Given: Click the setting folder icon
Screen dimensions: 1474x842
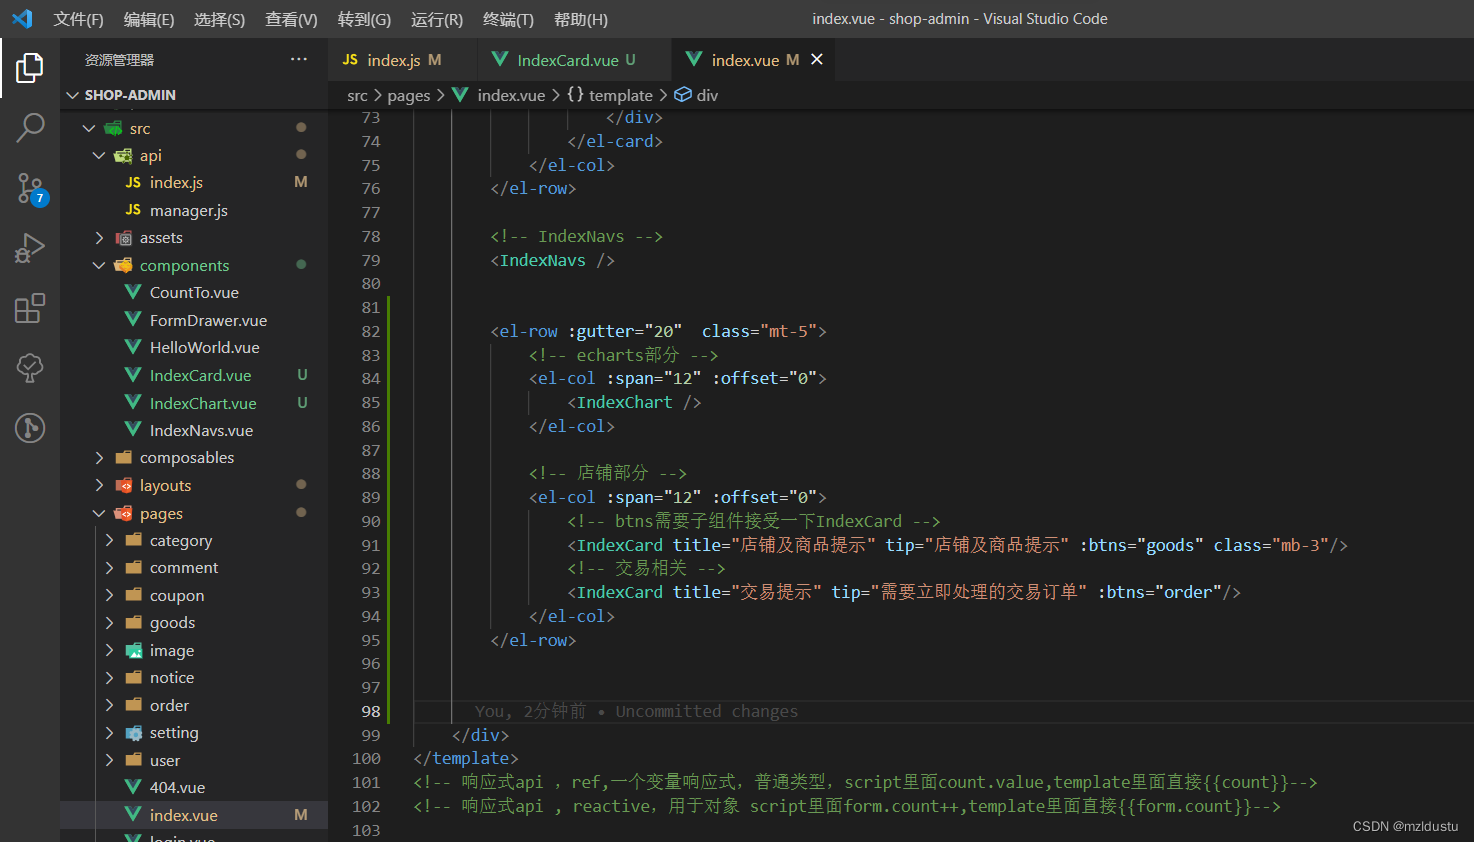Looking at the screenshot, I should coord(133,732).
